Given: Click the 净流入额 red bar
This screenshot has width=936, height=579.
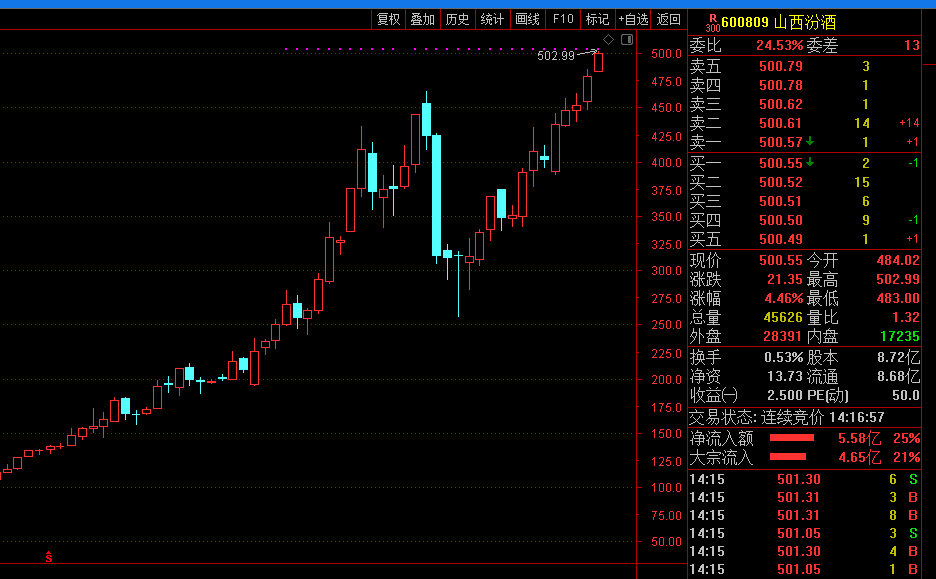Looking at the screenshot, I should pyautogui.click(x=792, y=438).
